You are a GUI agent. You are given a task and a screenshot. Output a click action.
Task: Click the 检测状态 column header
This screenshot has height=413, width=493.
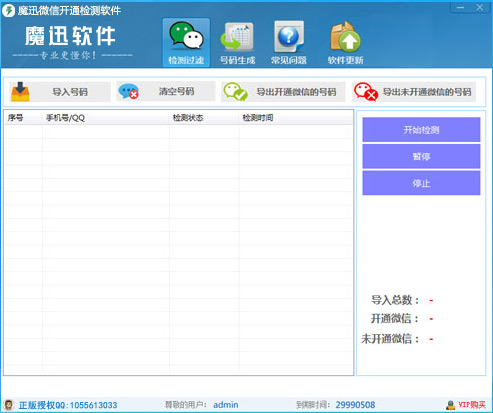click(x=204, y=118)
